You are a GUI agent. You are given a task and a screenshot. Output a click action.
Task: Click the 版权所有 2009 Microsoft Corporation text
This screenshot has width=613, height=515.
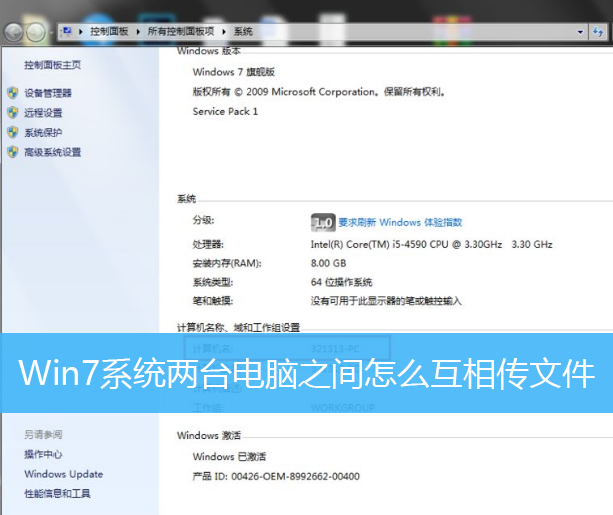pos(319,92)
